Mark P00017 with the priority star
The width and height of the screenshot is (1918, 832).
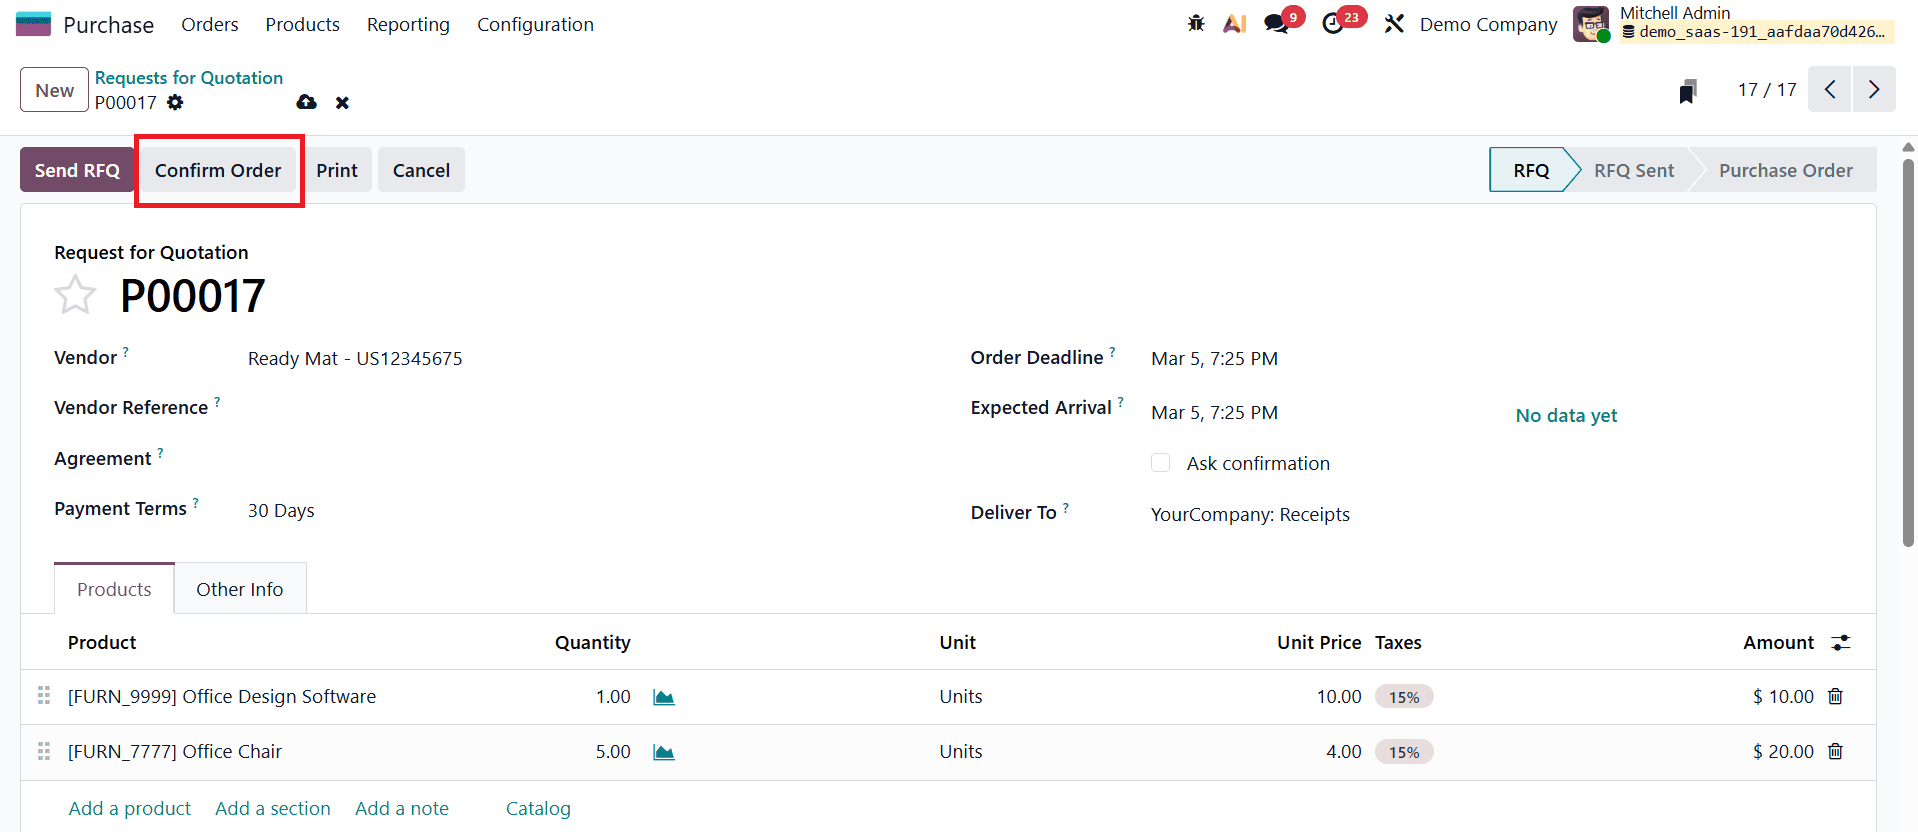click(75, 296)
